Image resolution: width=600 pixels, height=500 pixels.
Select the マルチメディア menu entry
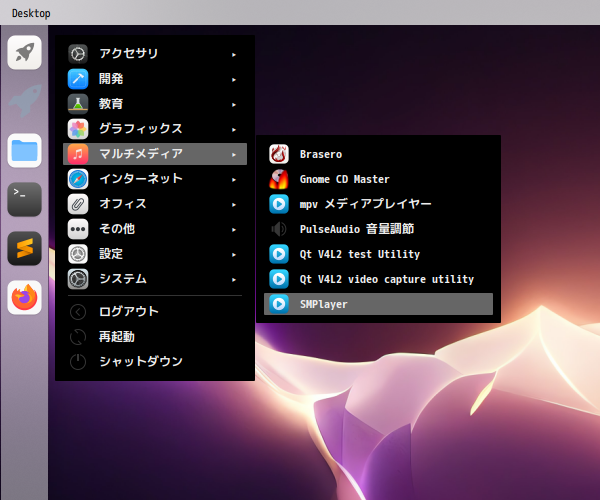(x=155, y=154)
